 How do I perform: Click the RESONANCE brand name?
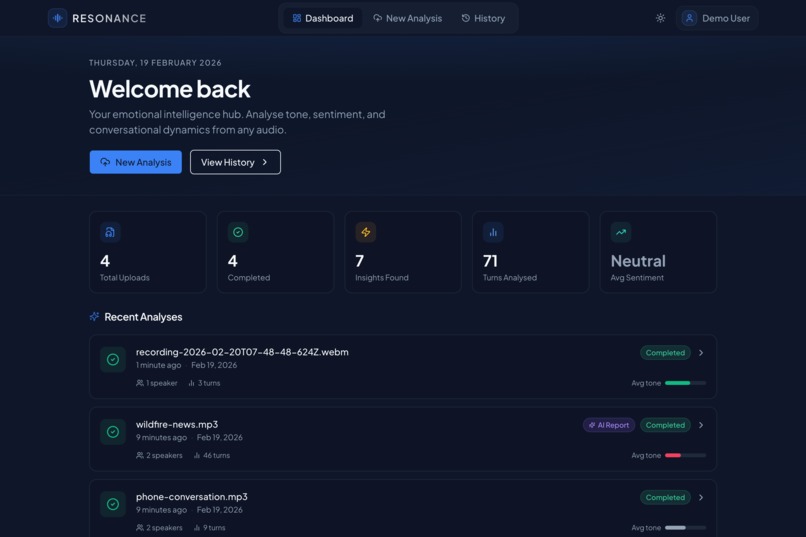click(109, 18)
